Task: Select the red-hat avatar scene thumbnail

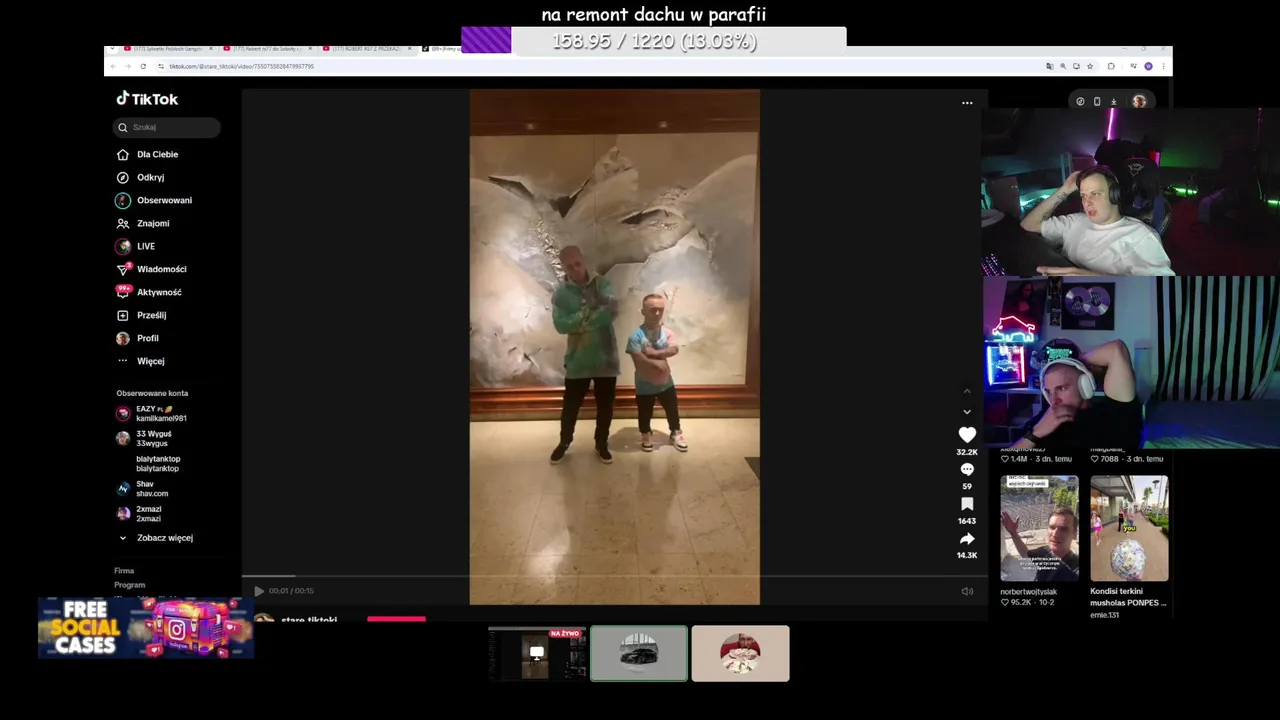Action: [x=740, y=654]
